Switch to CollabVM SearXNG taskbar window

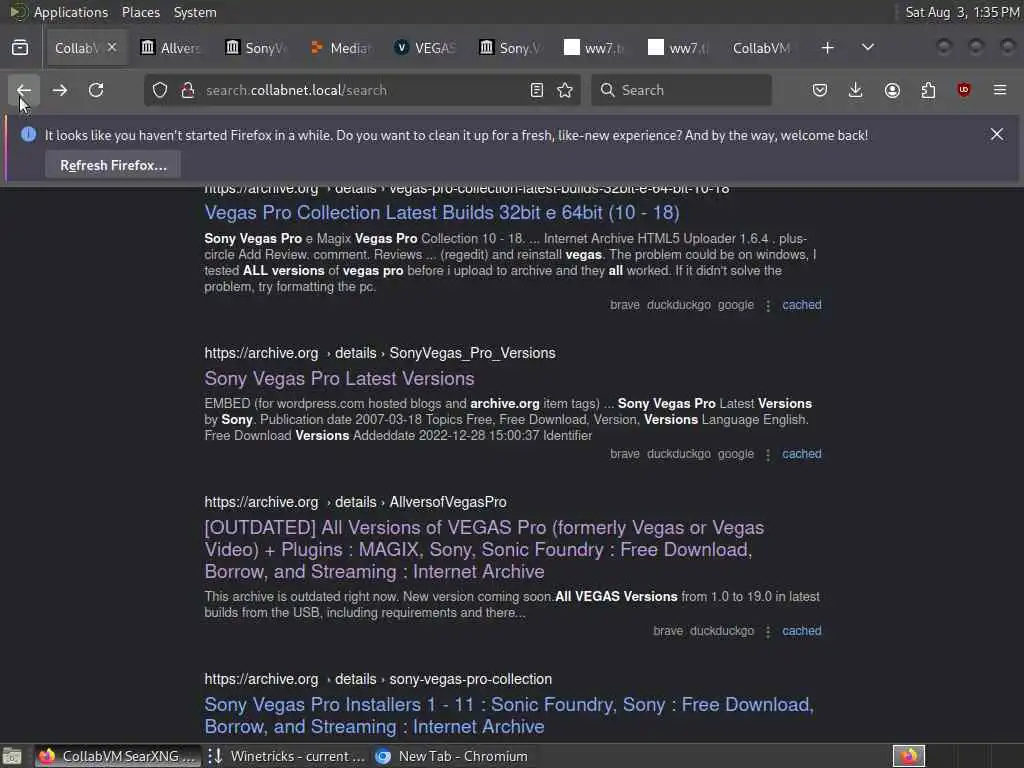coord(118,756)
